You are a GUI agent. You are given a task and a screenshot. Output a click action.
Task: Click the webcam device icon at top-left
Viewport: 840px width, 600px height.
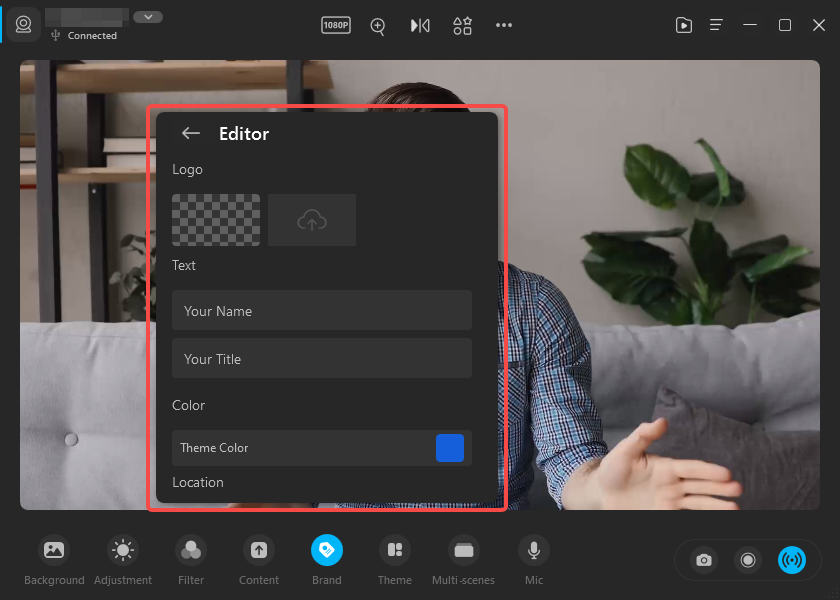click(x=23, y=24)
